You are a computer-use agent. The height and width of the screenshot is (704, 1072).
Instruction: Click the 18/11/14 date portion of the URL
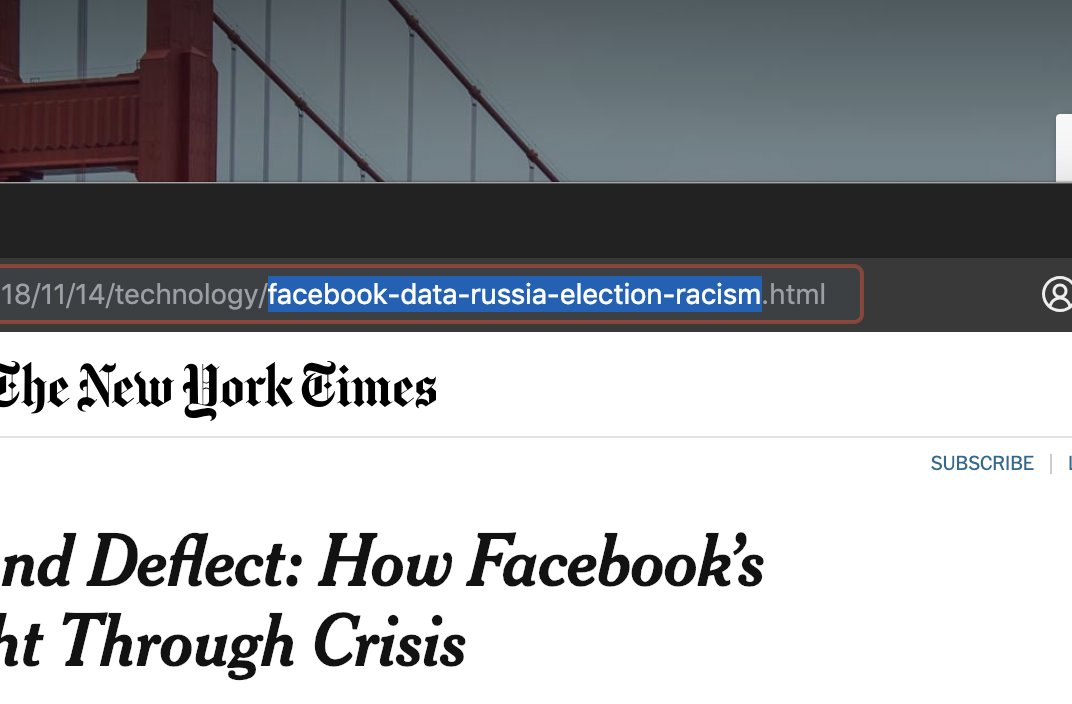[52, 295]
